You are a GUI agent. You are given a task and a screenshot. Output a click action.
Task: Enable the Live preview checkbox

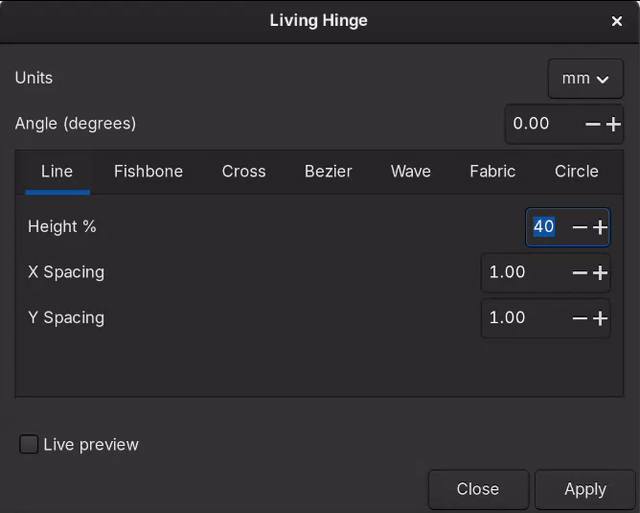(x=29, y=445)
